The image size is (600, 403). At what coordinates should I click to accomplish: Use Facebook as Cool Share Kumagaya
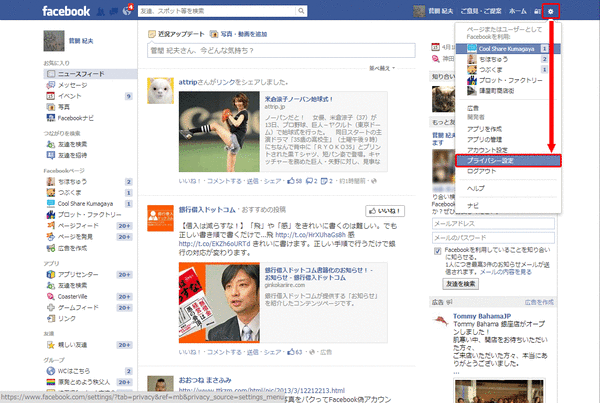coord(508,49)
